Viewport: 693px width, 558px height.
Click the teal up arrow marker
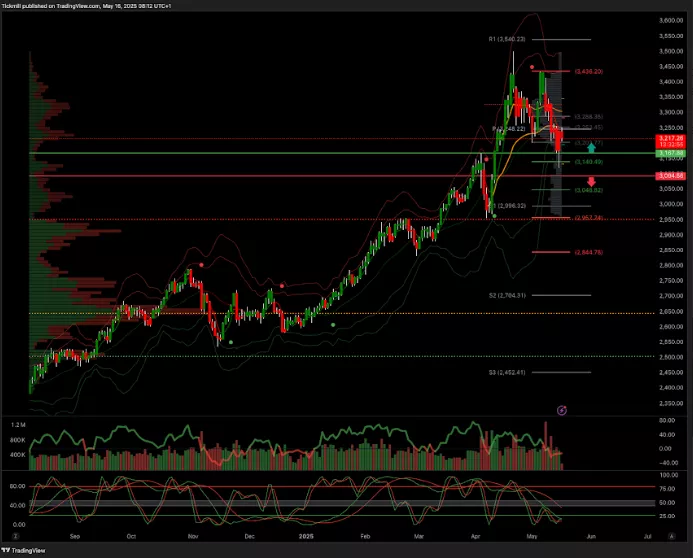pos(592,147)
